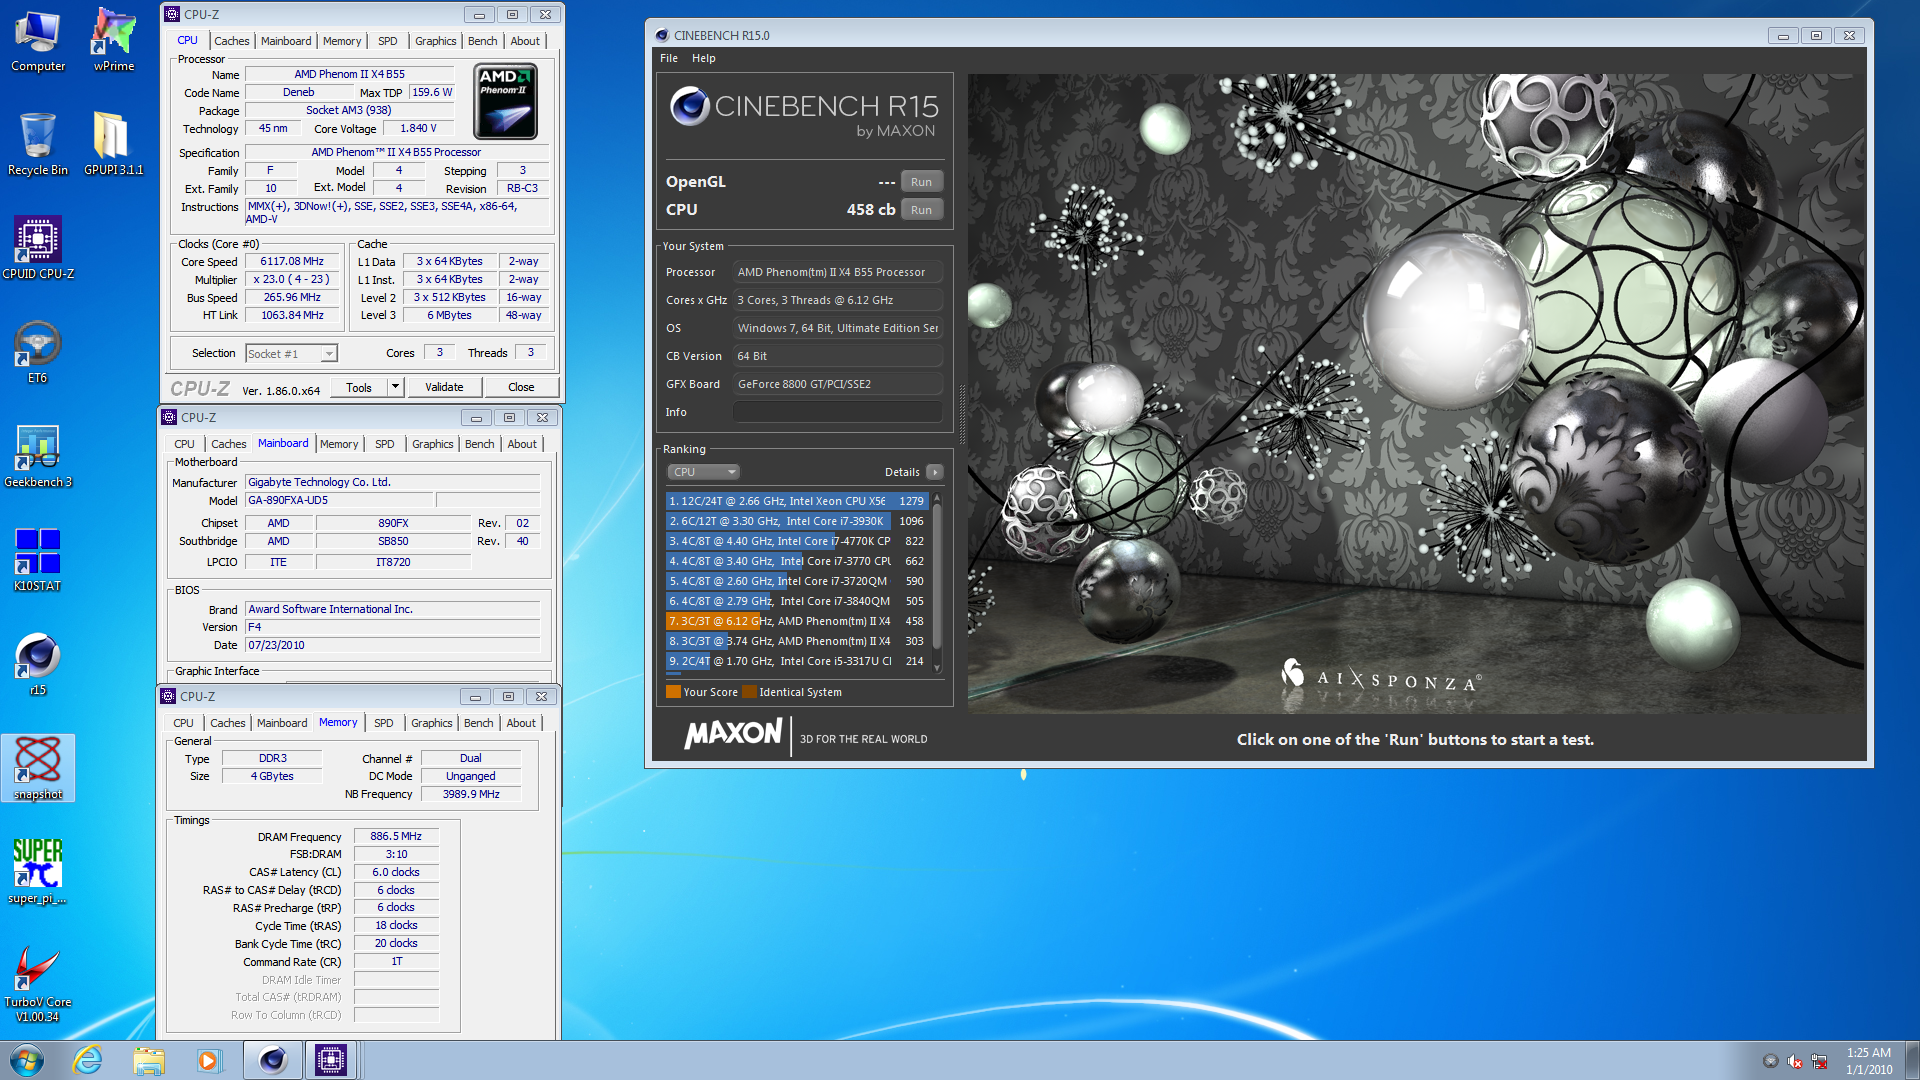Select the SPD tab in the middle CPU-Z window

pyautogui.click(x=385, y=444)
